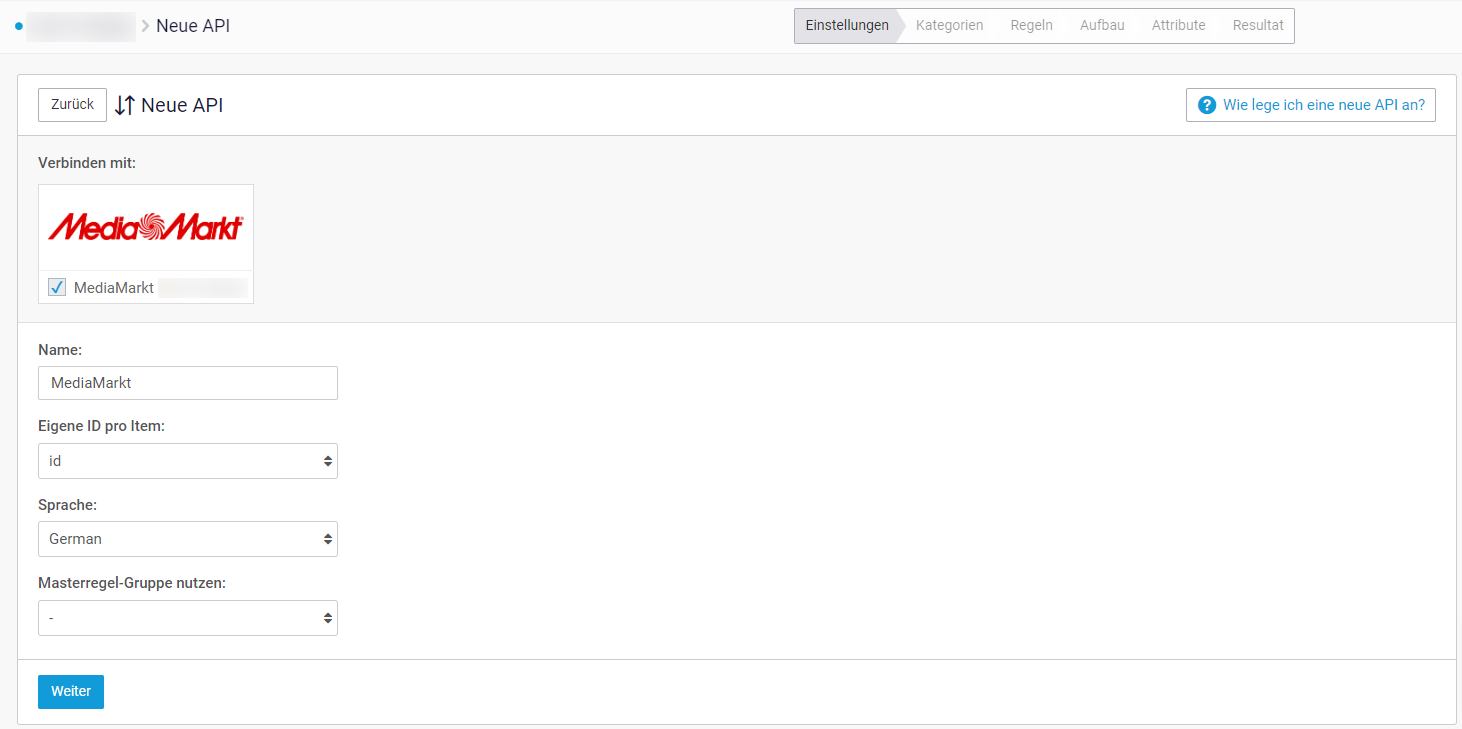Go to the Attribute step tab
This screenshot has height=729, width=1462.
click(x=1178, y=26)
